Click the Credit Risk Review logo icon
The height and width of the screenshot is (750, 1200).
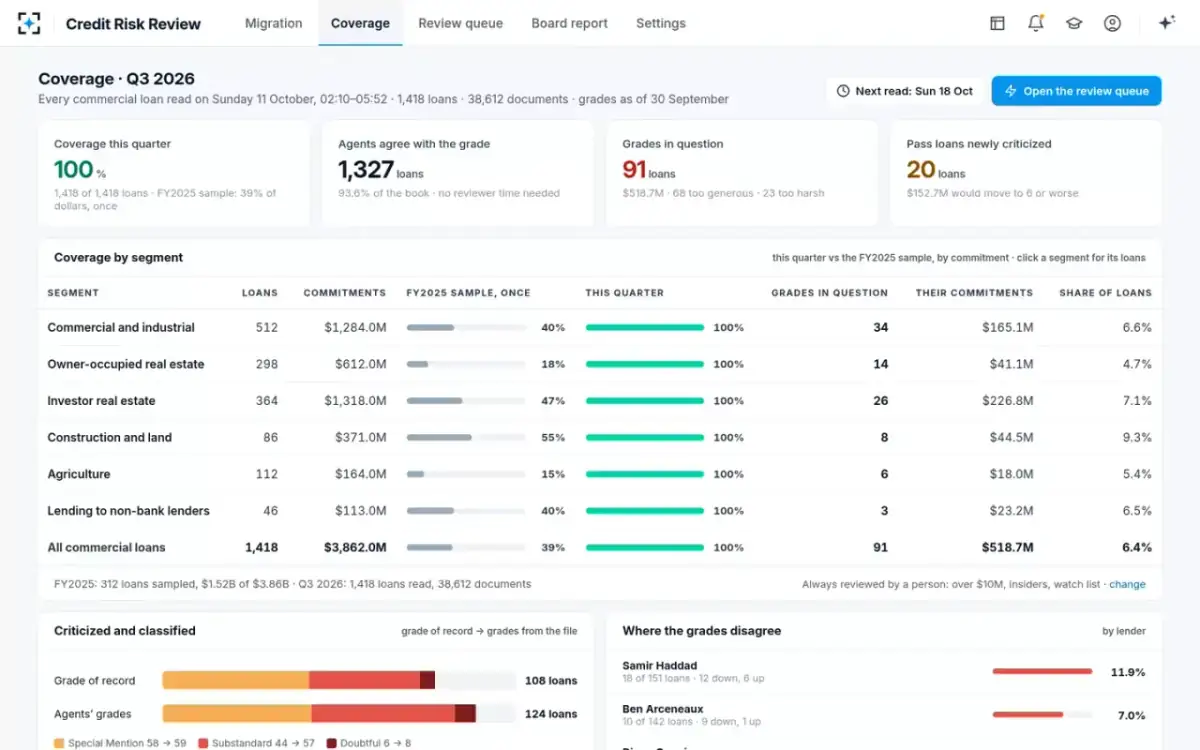coord(30,23)
